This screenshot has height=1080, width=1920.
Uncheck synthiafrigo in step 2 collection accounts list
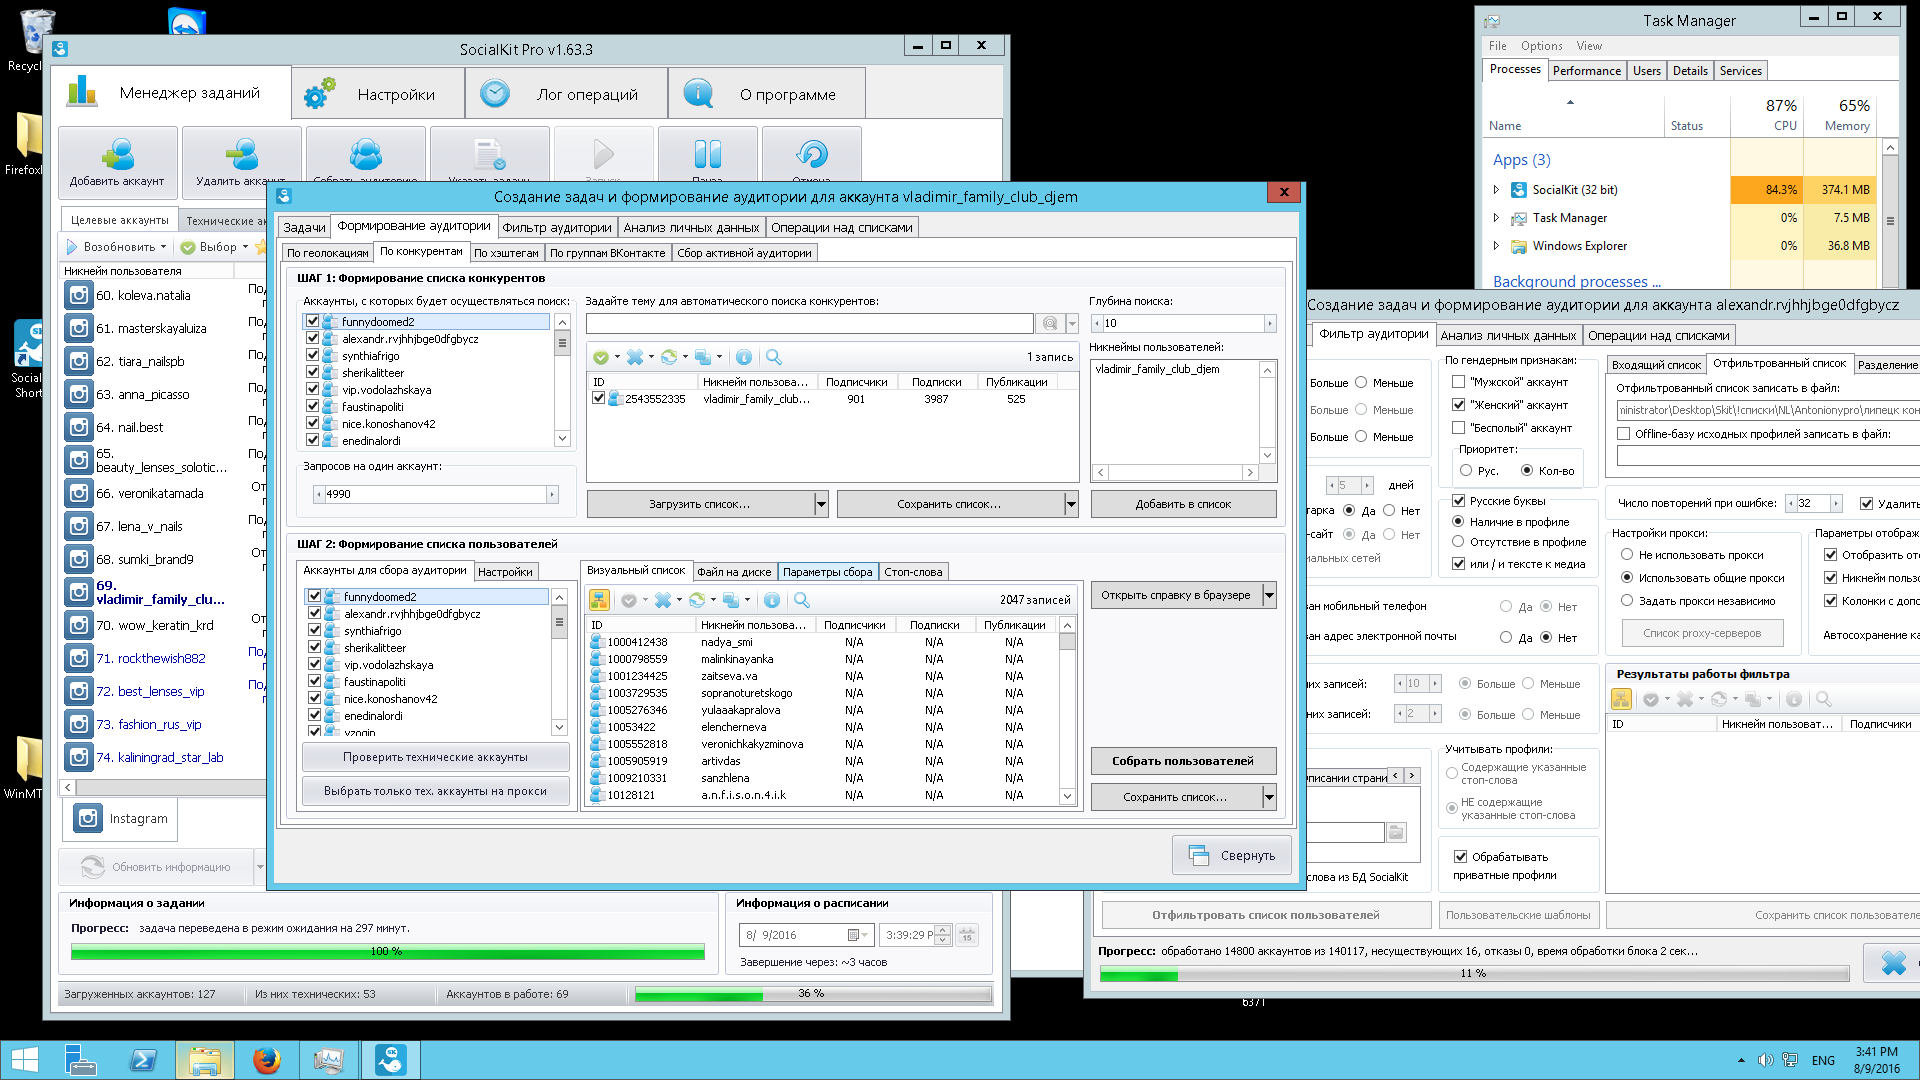[315, 631]
